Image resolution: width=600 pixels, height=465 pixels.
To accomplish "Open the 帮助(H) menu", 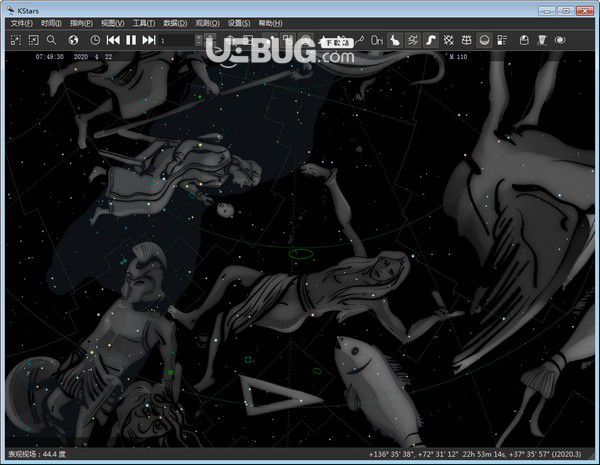I will [271, 23].
